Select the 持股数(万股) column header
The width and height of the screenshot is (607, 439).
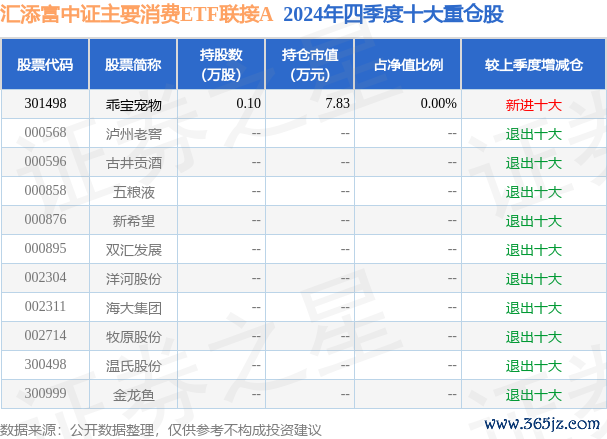click(221, 65)
